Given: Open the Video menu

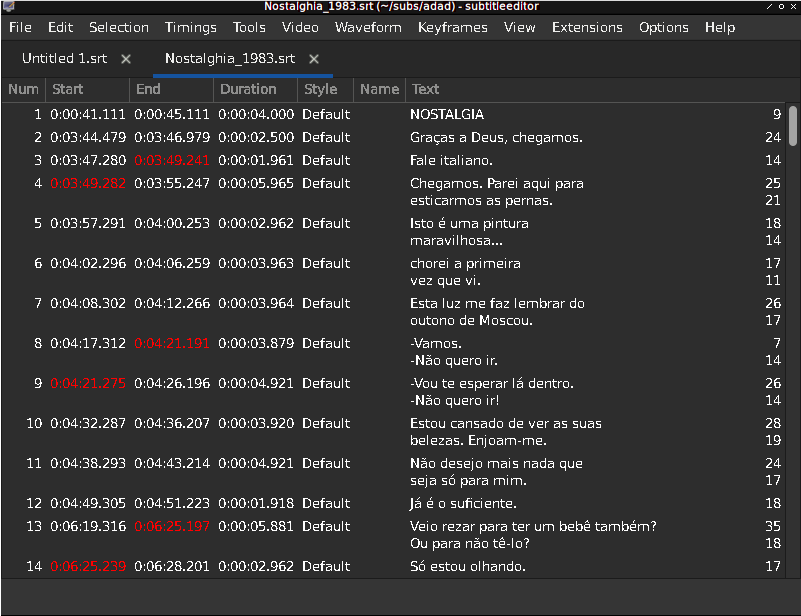Looking at the screenshot, I should [x=300, y=27].
